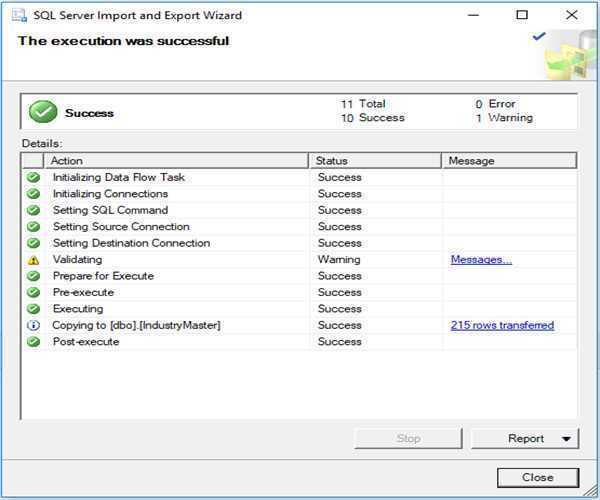Viewport: 600px width, 500px height.
Task: Click the Message column header
Action: [x=508, y=160]
